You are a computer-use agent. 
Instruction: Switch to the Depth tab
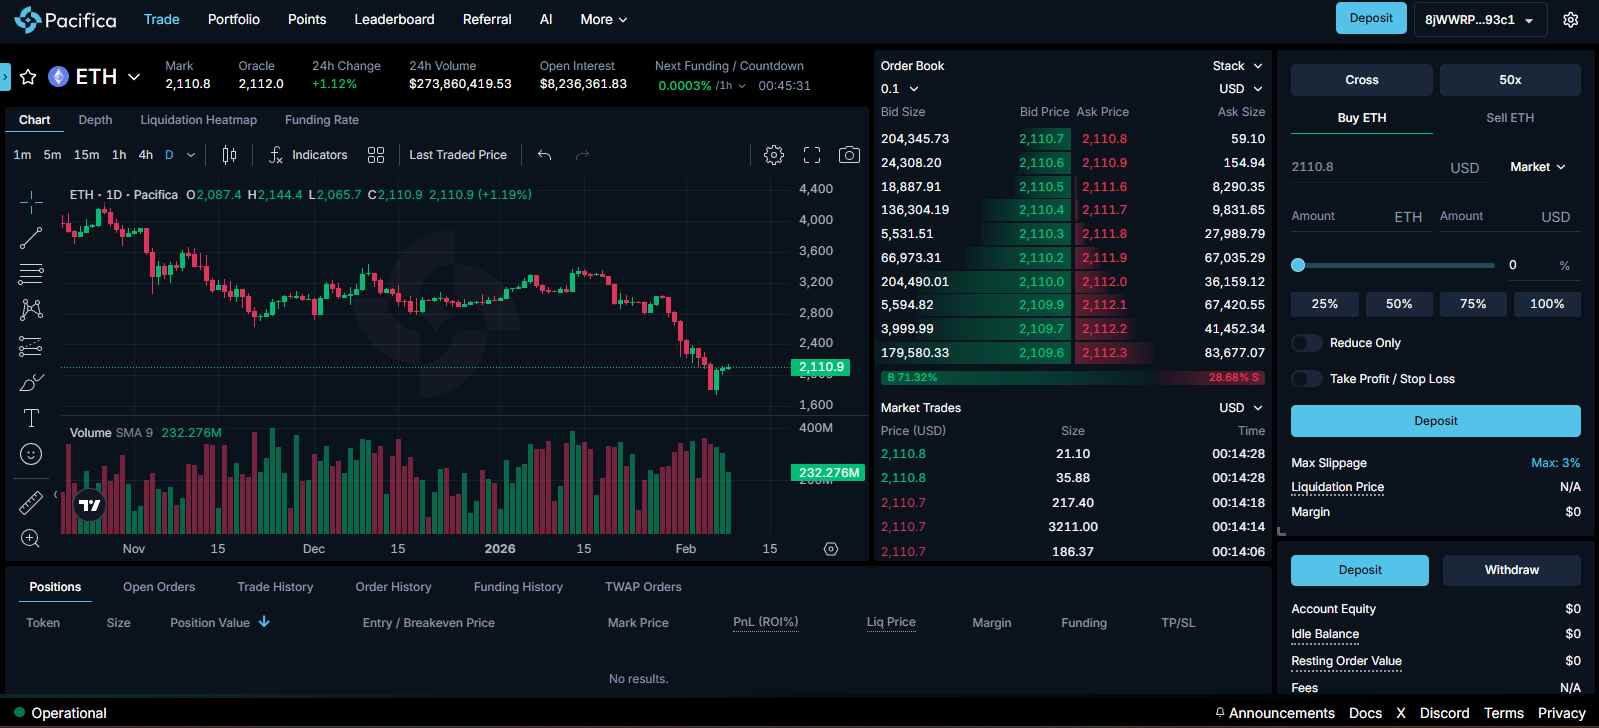(95, 120)
